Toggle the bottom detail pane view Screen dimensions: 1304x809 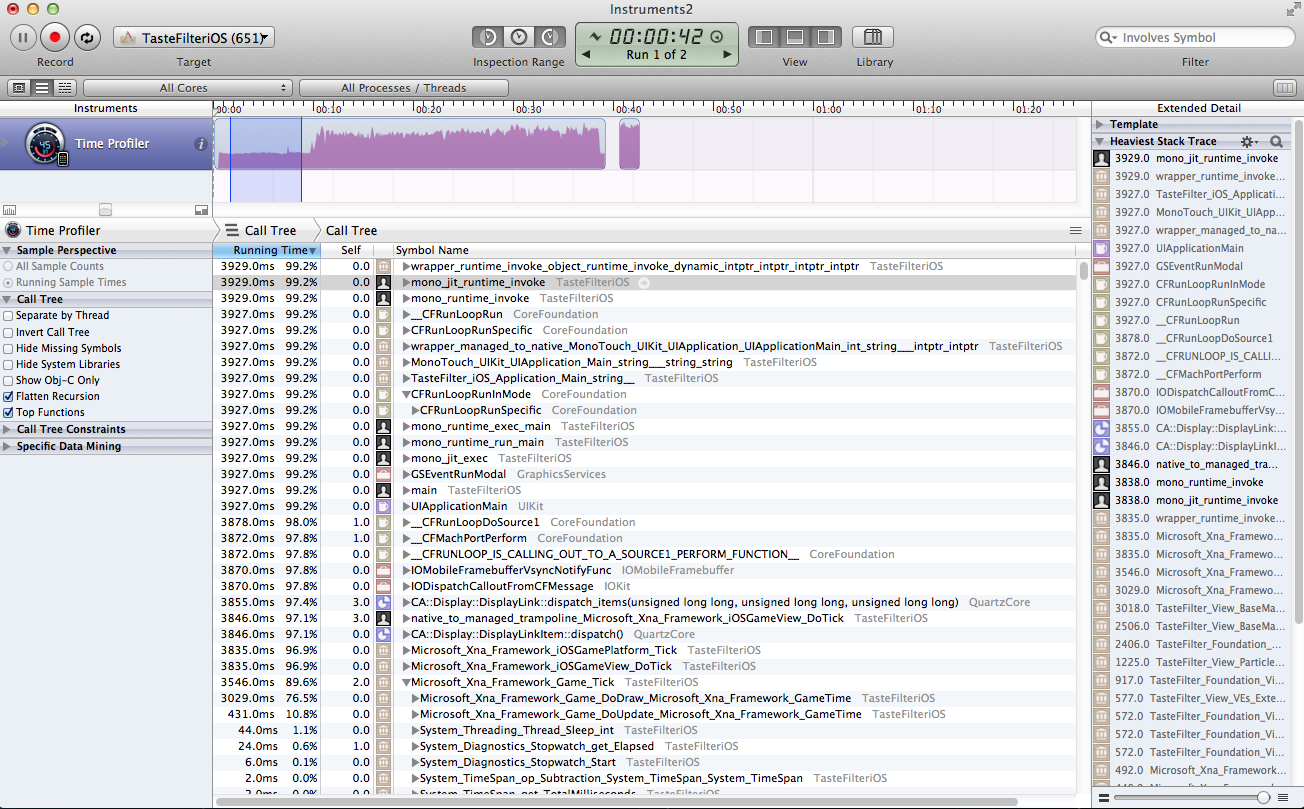point(795,37)
